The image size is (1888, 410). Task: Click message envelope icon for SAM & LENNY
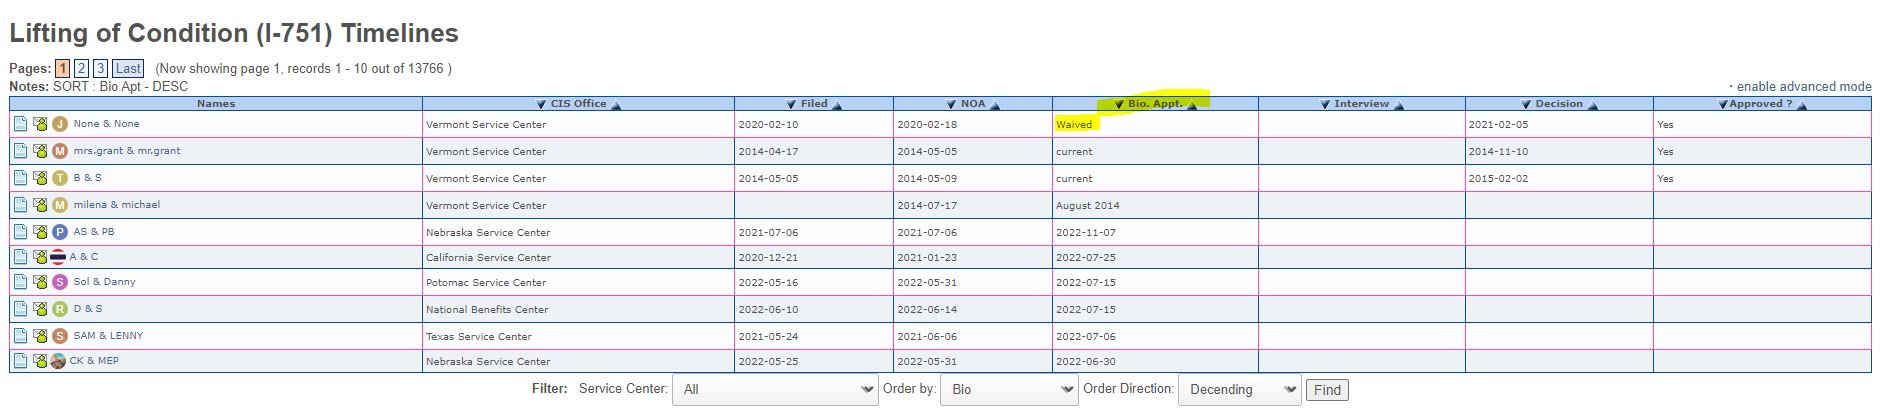(40, 336)
